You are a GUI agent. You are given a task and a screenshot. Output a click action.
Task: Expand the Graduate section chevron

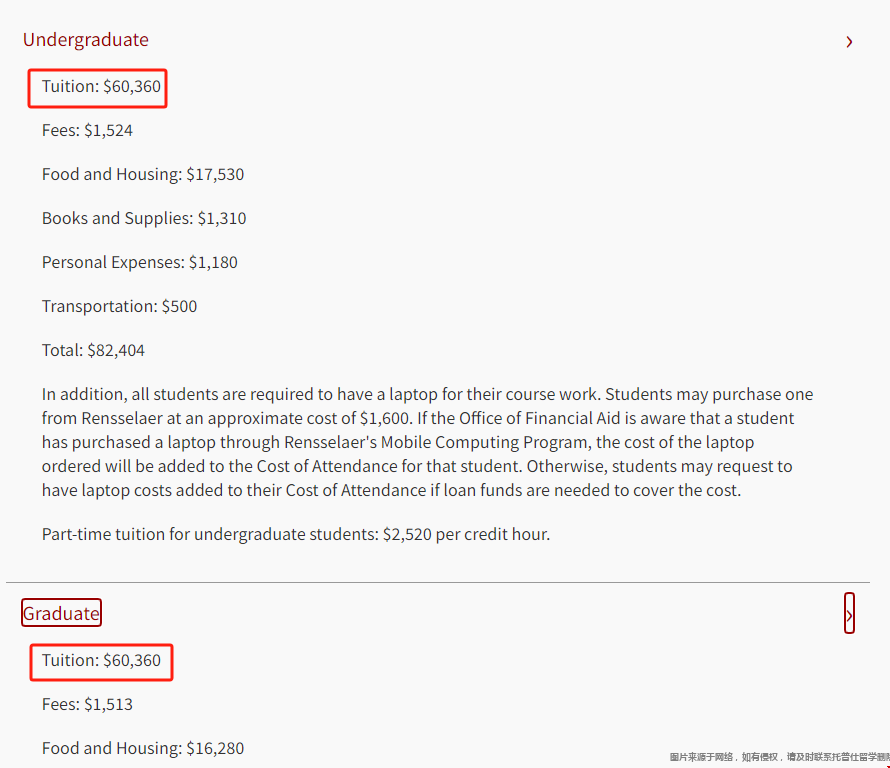tap(849, 615)
